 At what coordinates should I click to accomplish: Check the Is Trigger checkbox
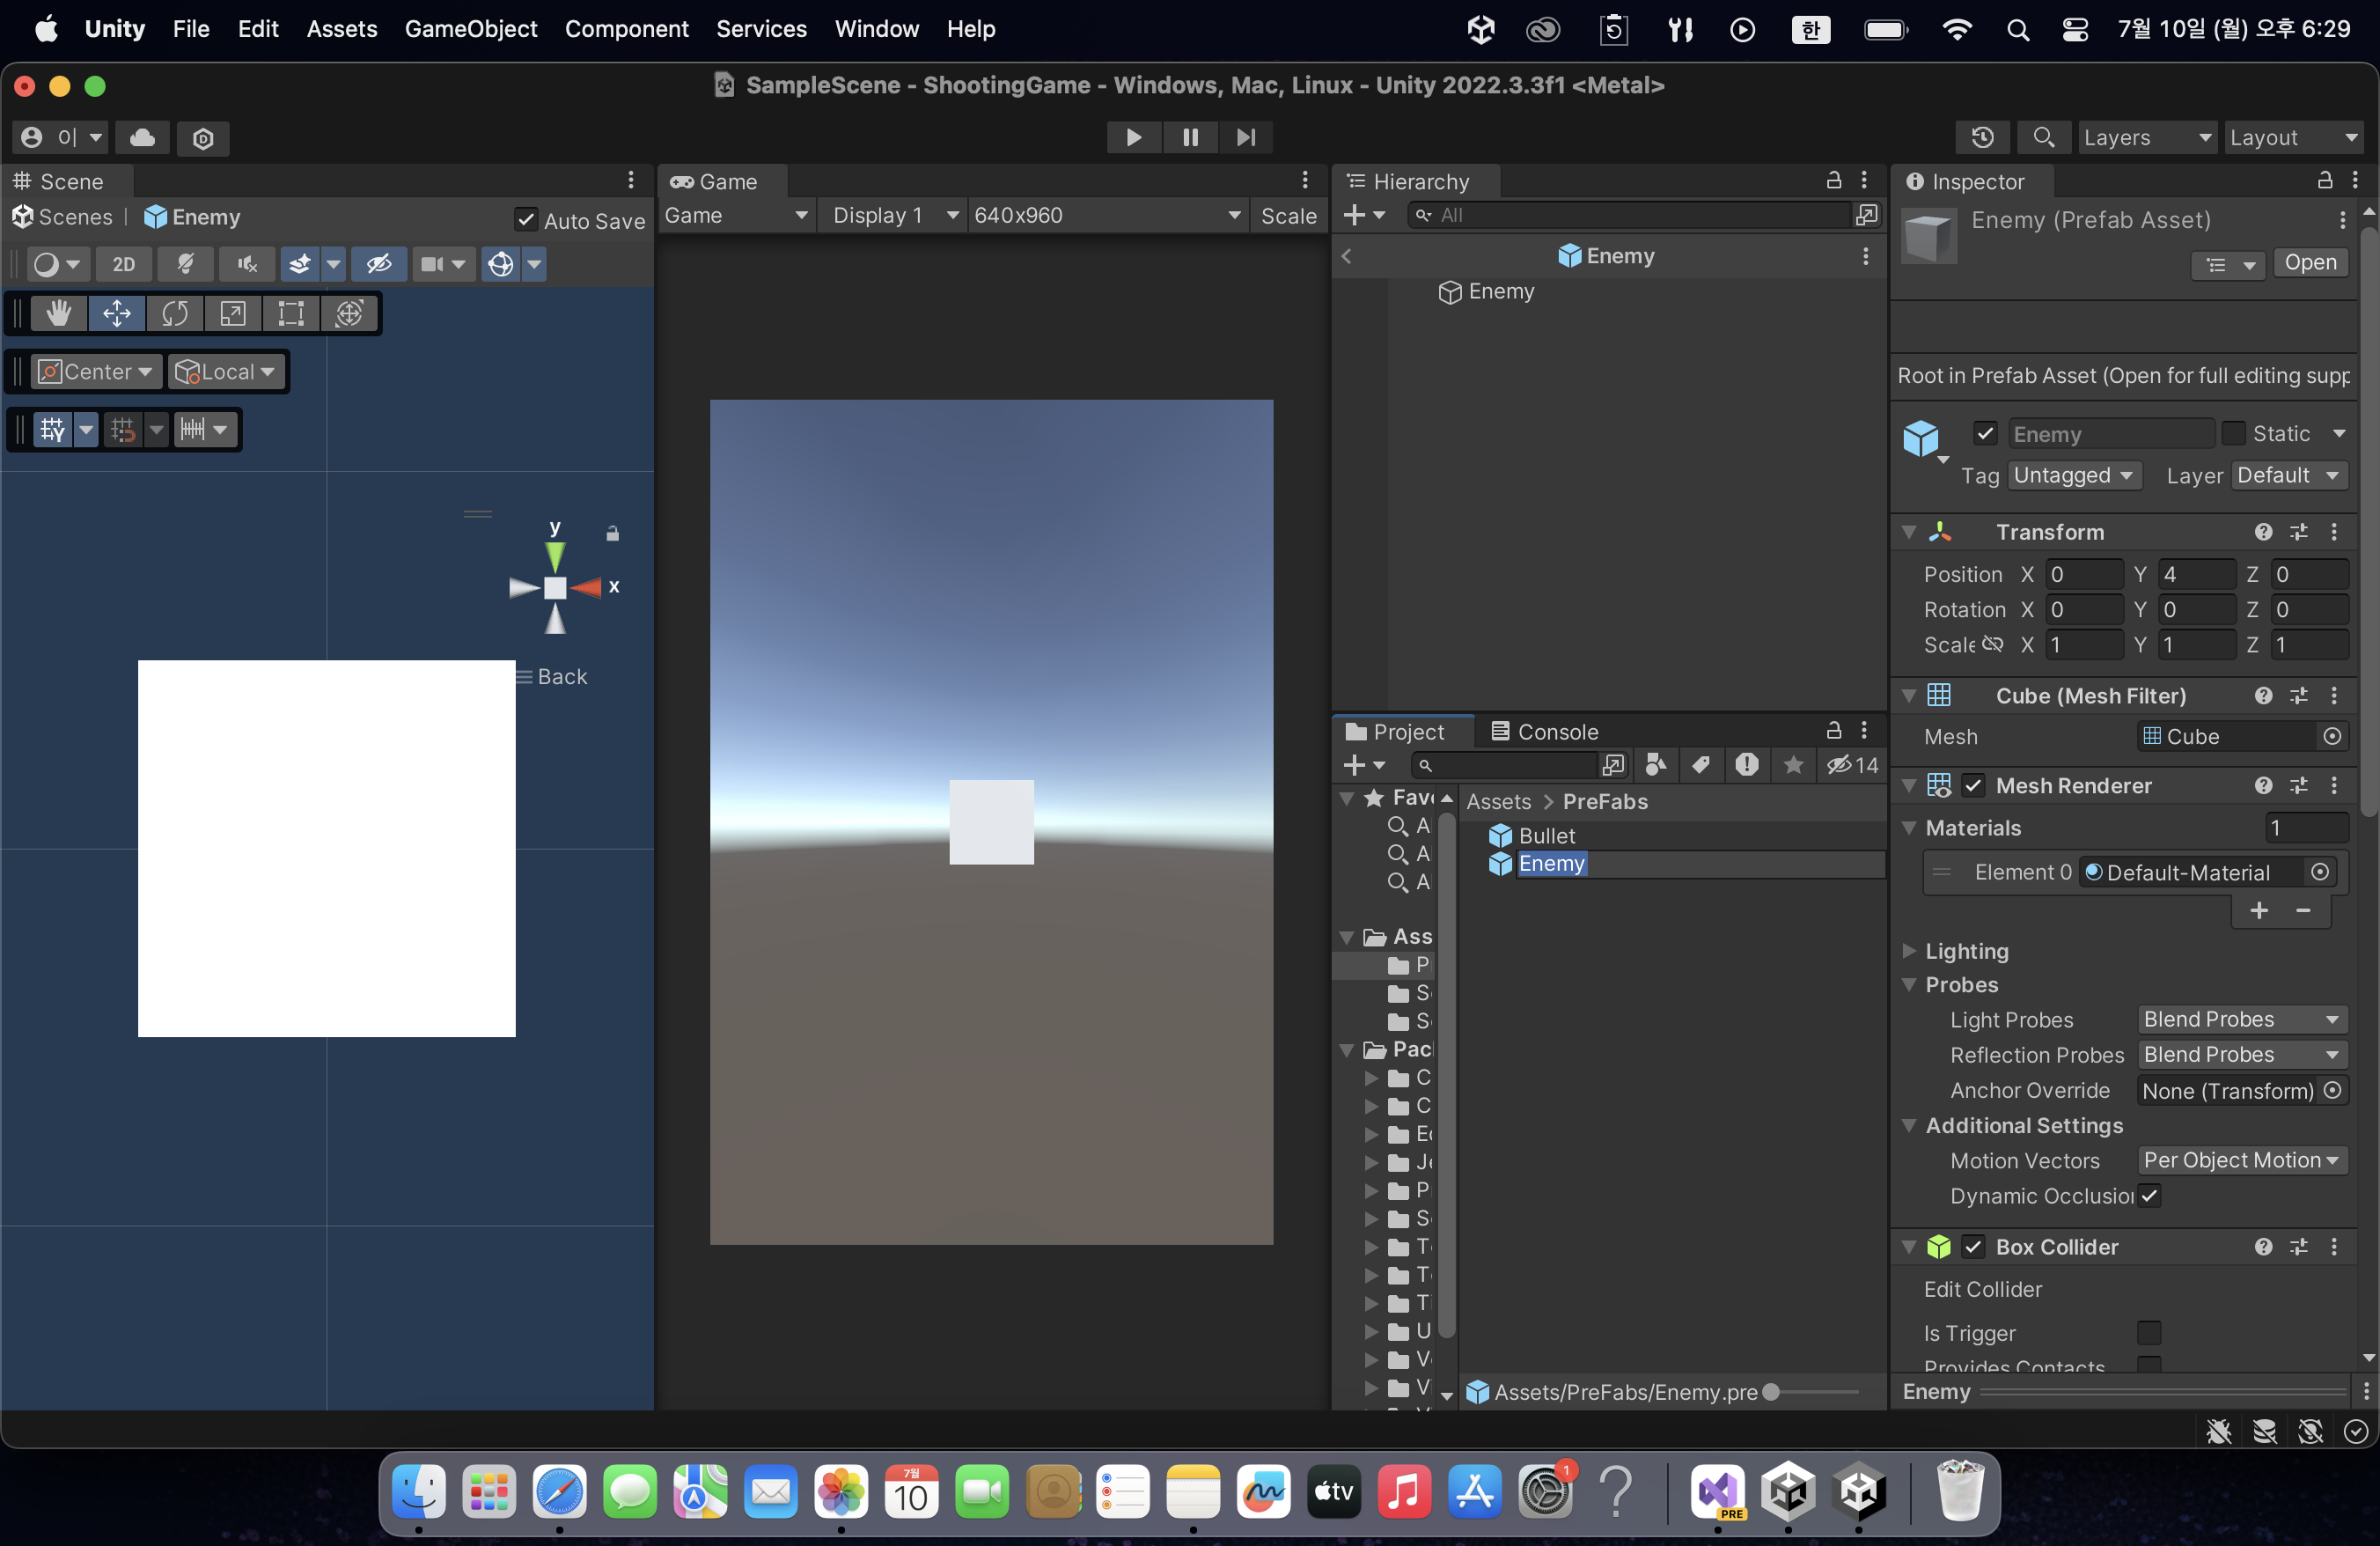click(2148, 1332)
